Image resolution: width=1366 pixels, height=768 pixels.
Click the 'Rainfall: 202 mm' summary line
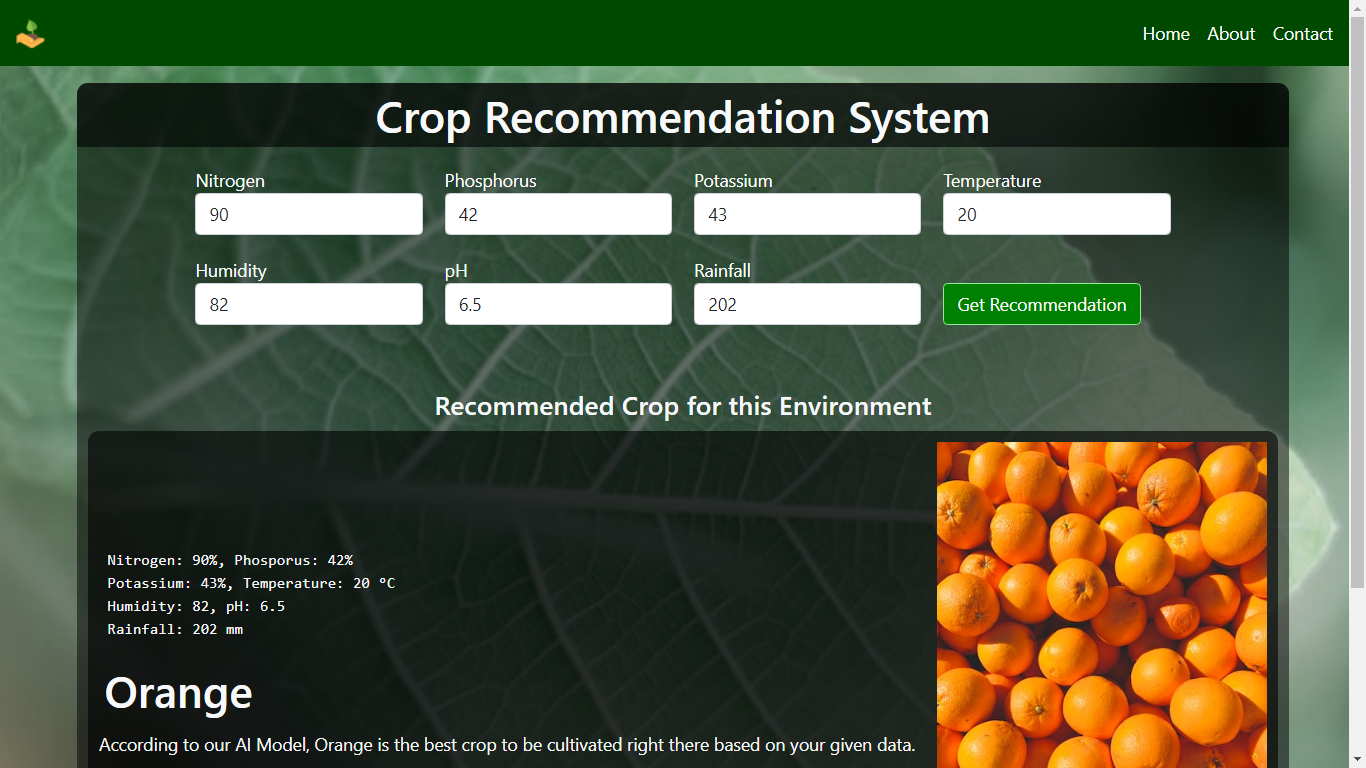point(175,630)
